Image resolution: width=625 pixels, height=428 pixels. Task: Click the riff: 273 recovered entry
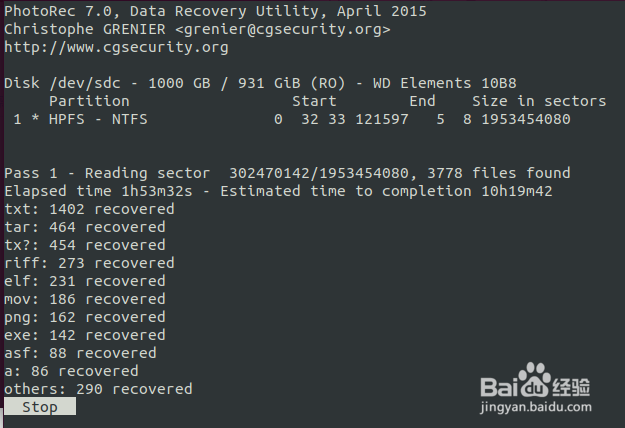pos(89,263)
